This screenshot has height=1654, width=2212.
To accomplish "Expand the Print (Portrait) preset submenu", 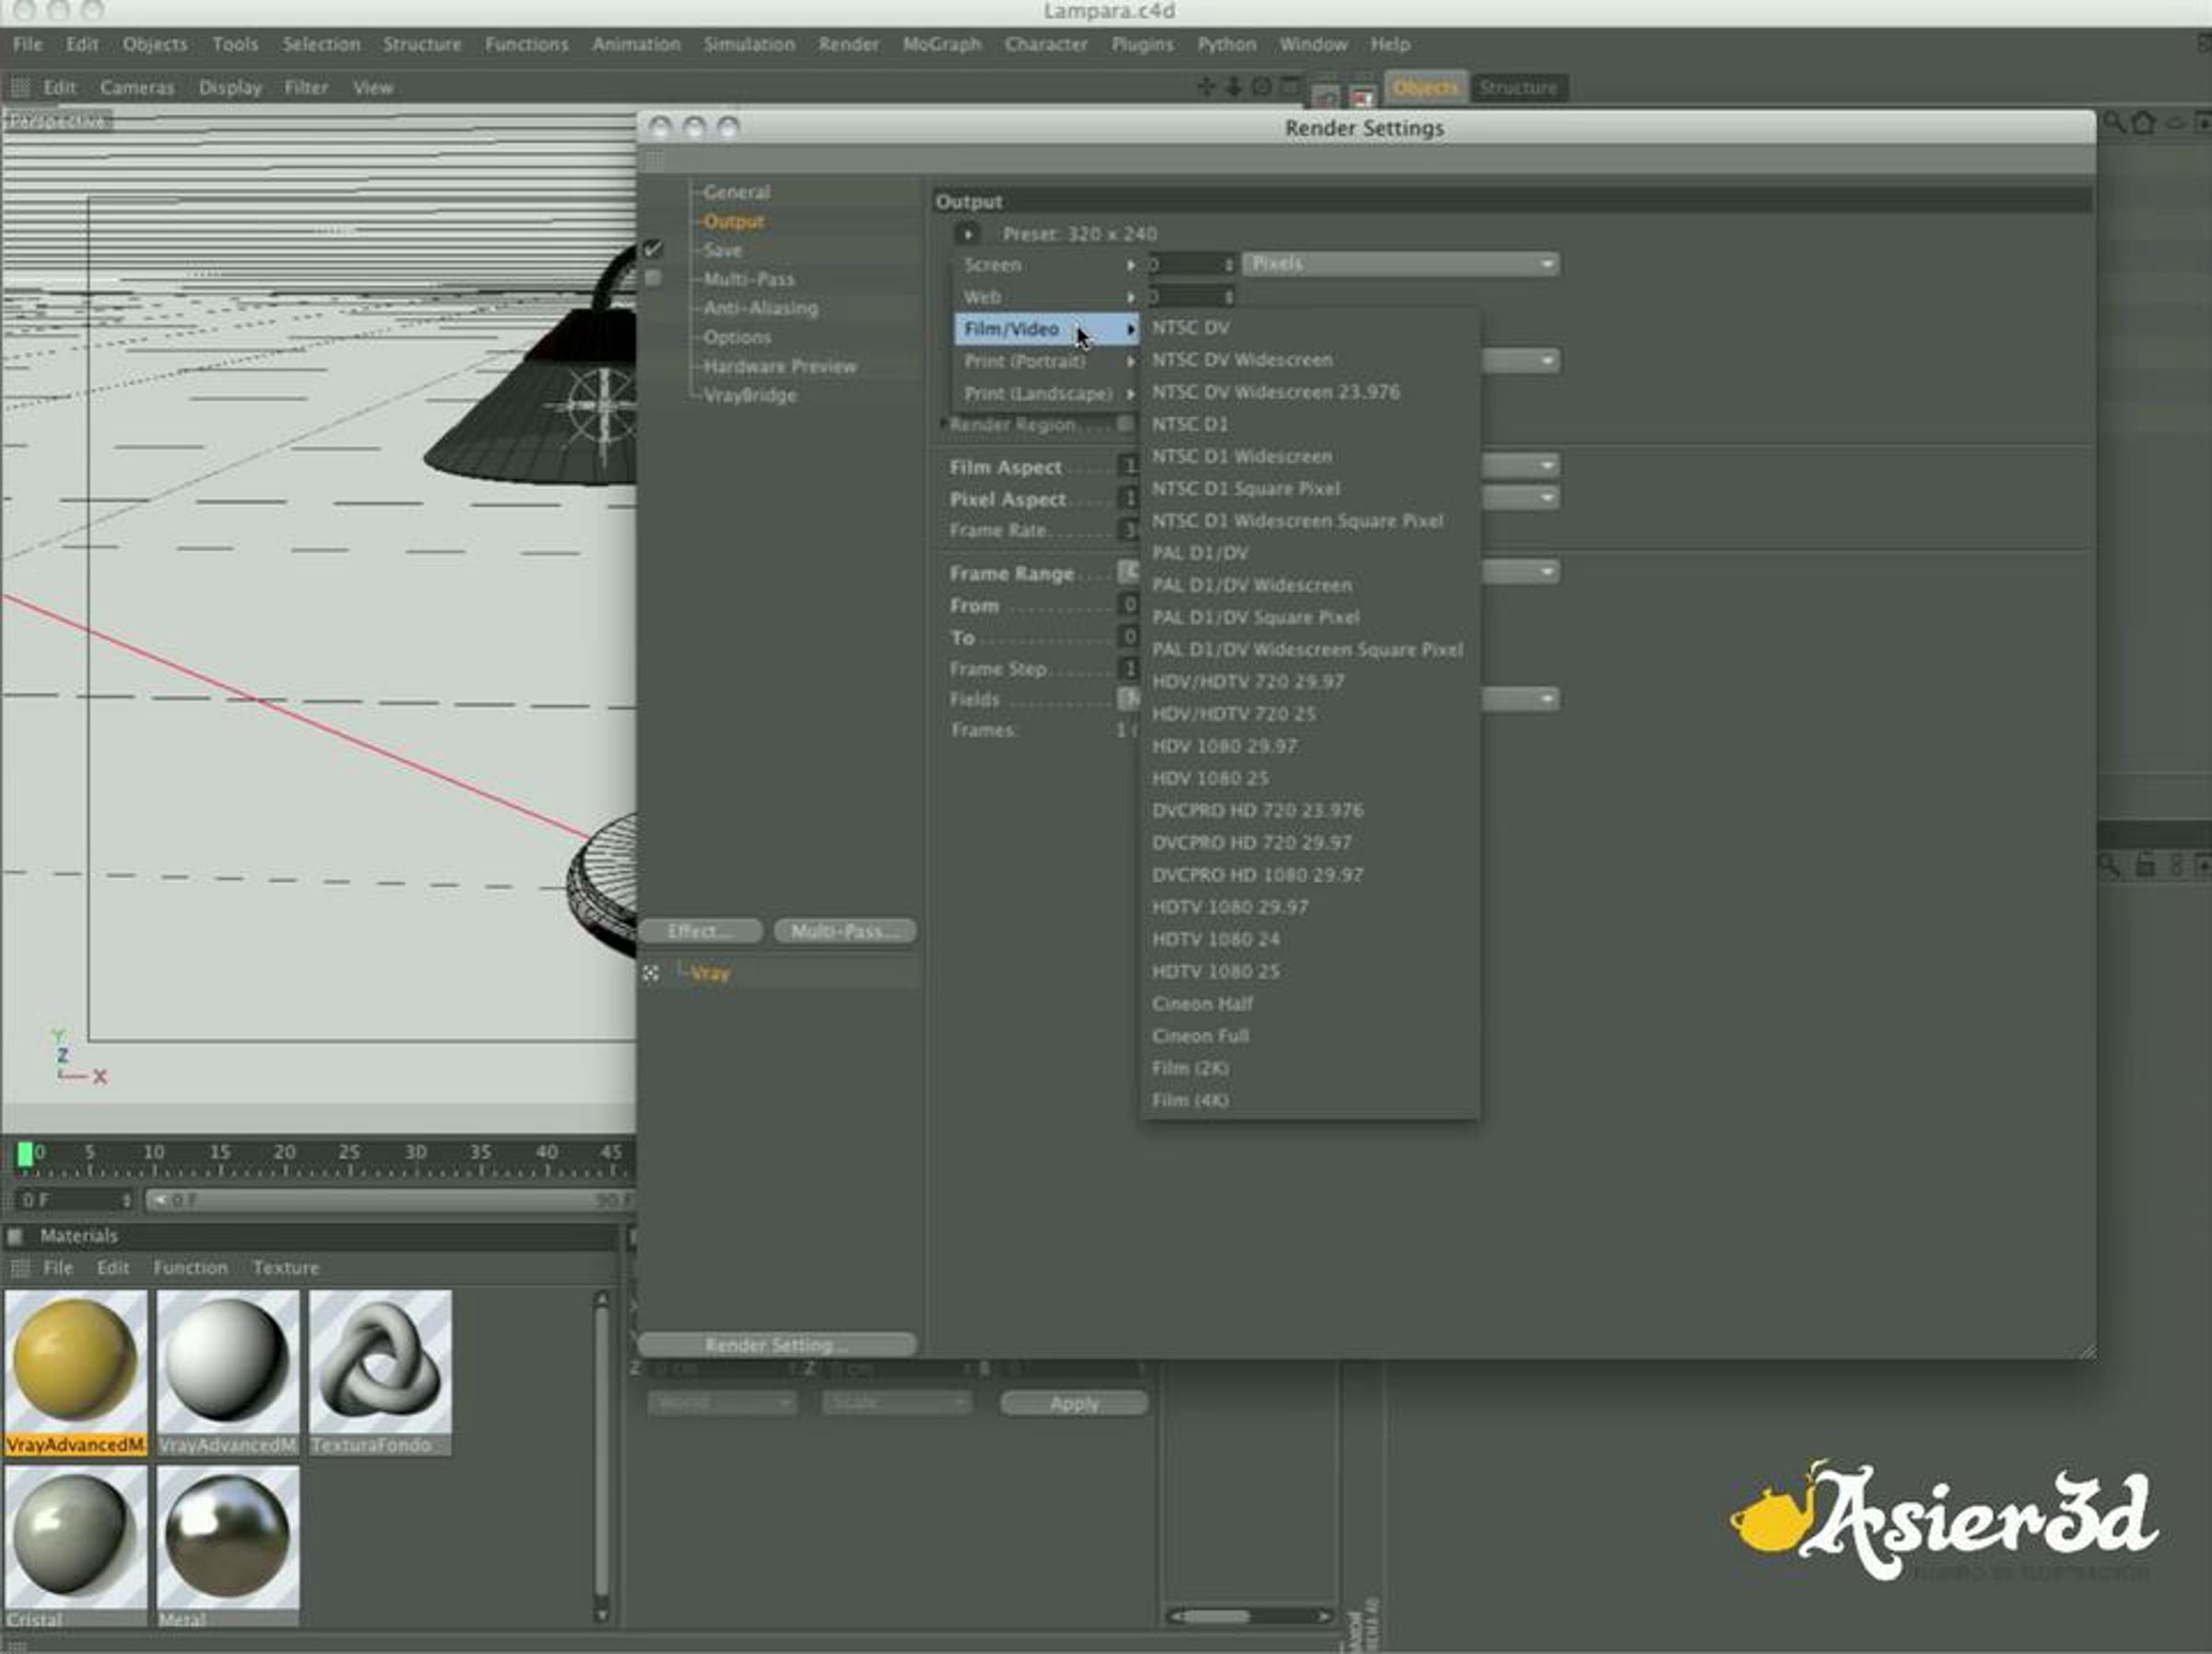I will (x=1046, y=361).
